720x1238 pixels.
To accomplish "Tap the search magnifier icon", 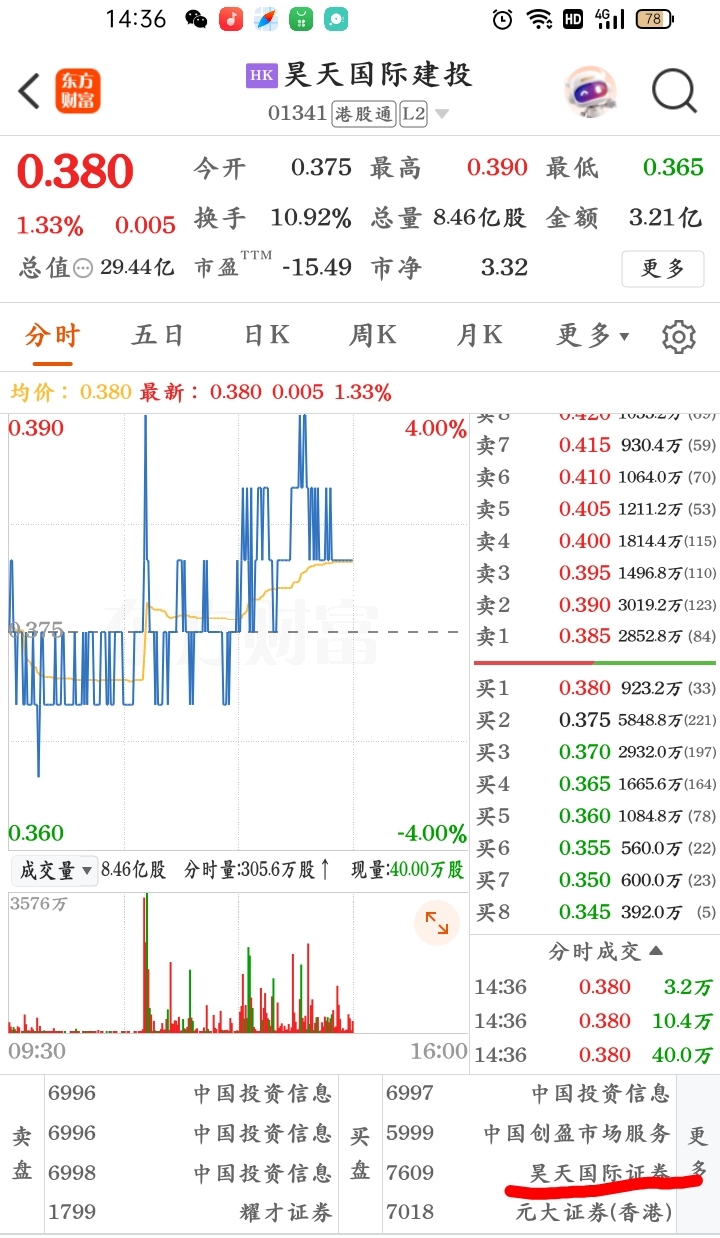I will point(674,92).
